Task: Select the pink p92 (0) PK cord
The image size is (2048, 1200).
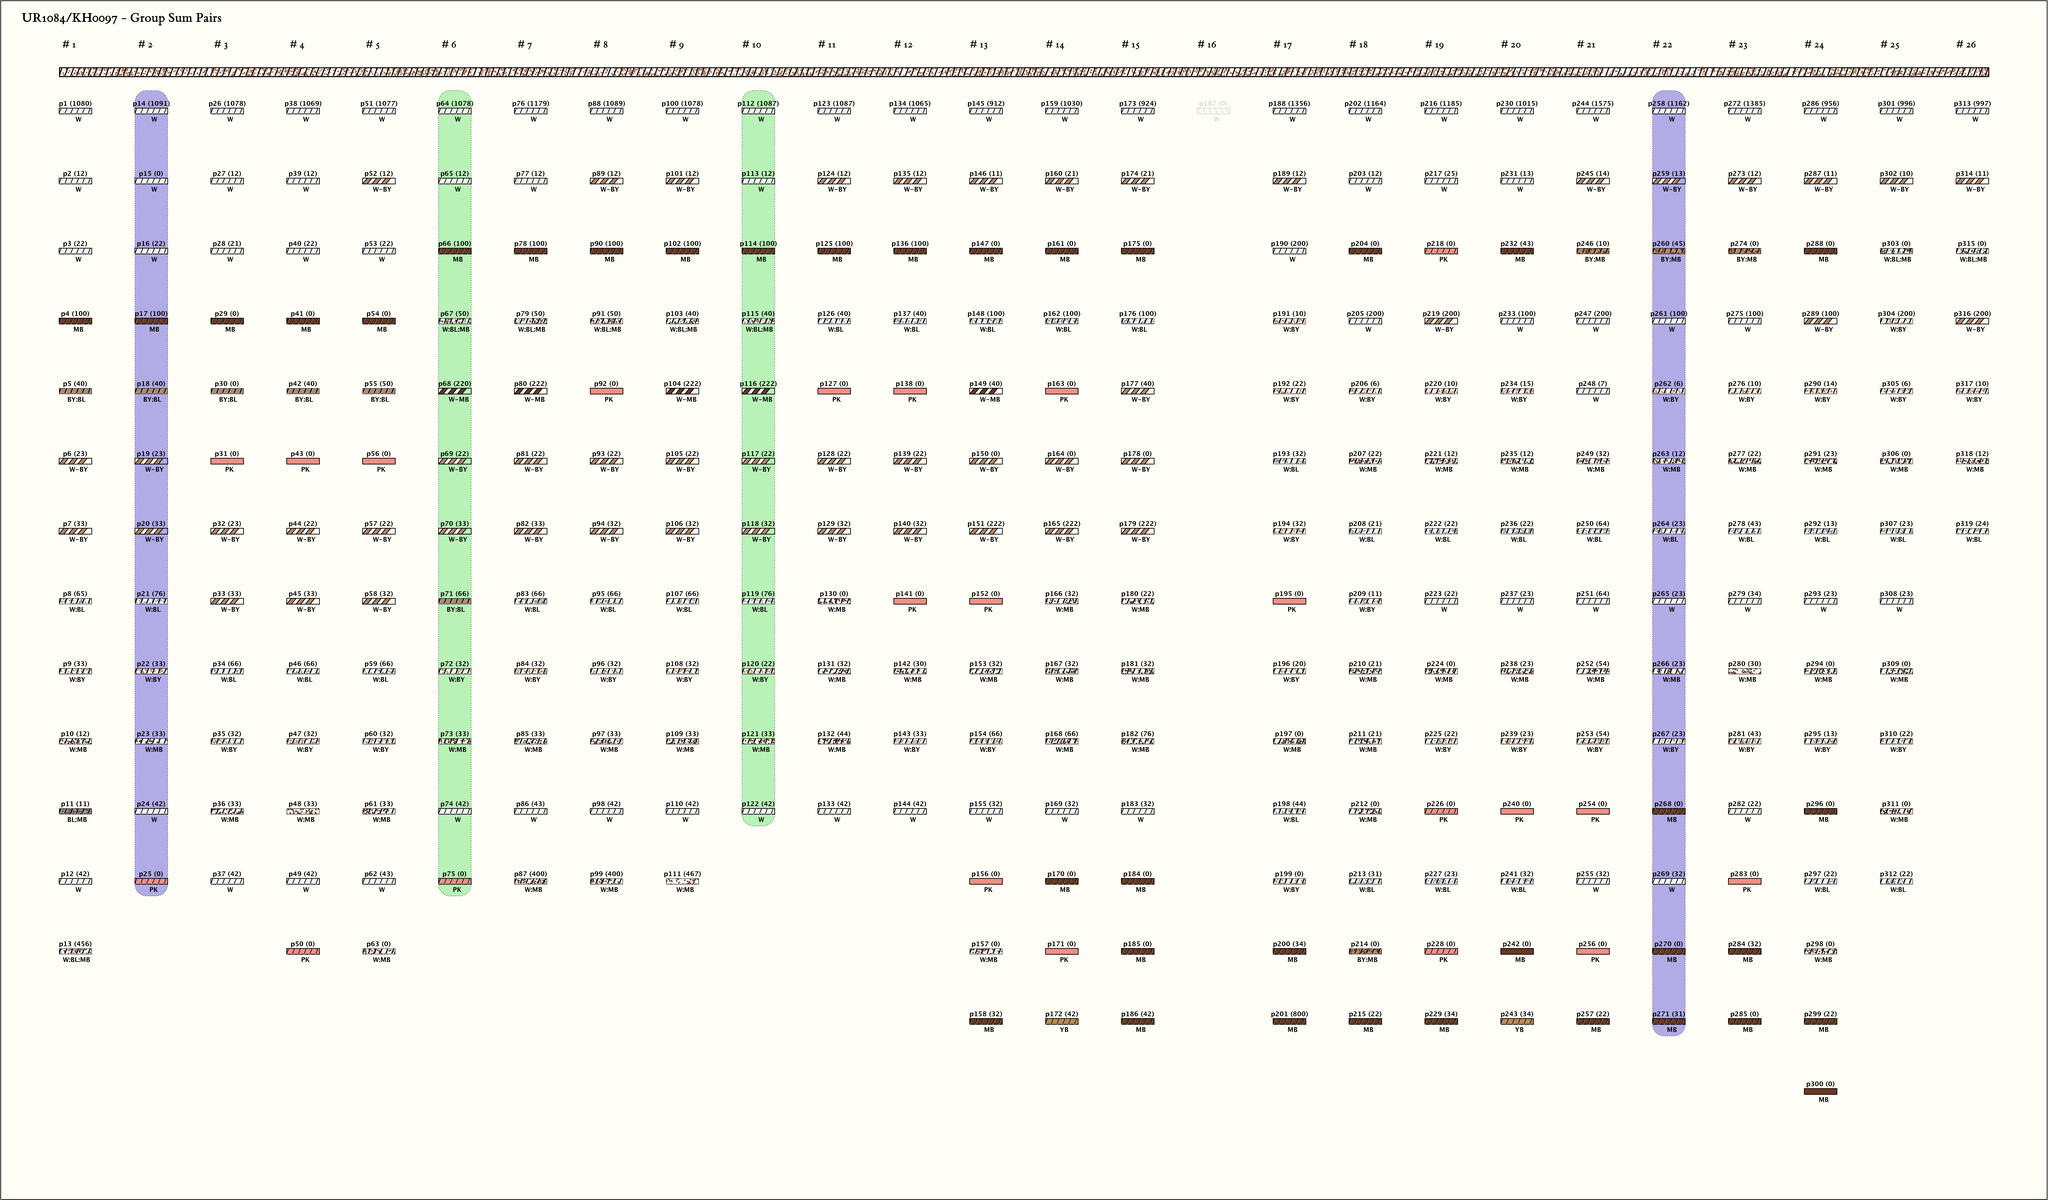Action: click(x=606, y=391)
